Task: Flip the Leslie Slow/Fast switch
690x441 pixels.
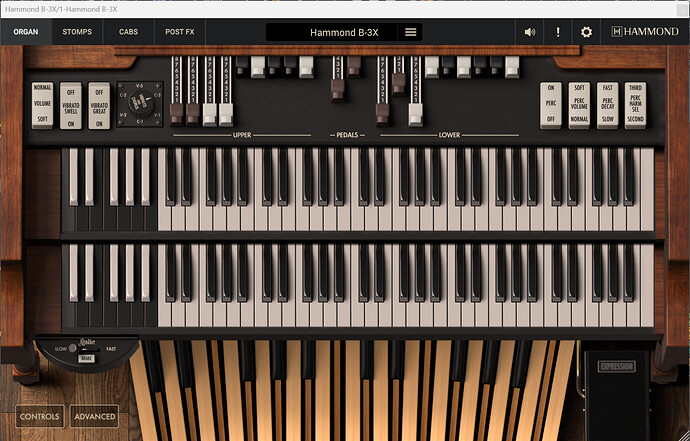Action: [86, 349]
